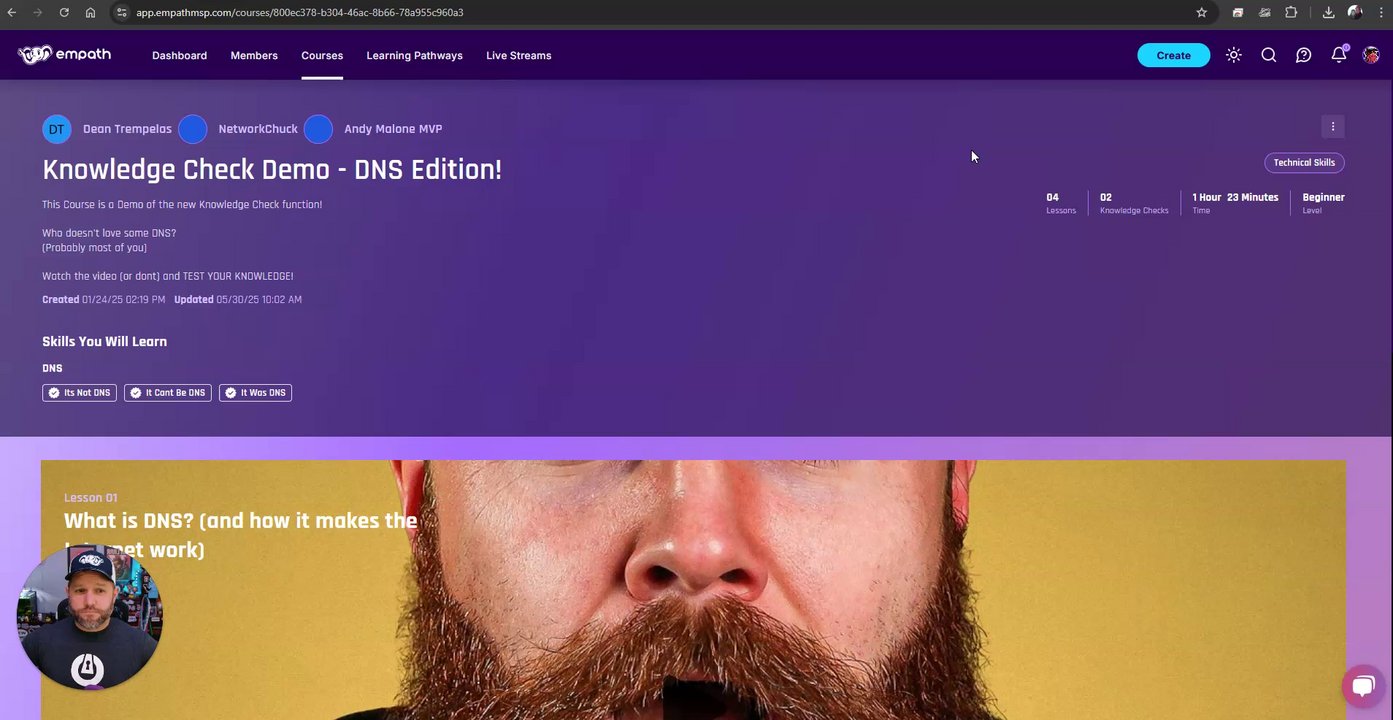Click the avatar circle beside Andy Malone MVP
This screenshot has width=1393, height=720.
point(318,129)
